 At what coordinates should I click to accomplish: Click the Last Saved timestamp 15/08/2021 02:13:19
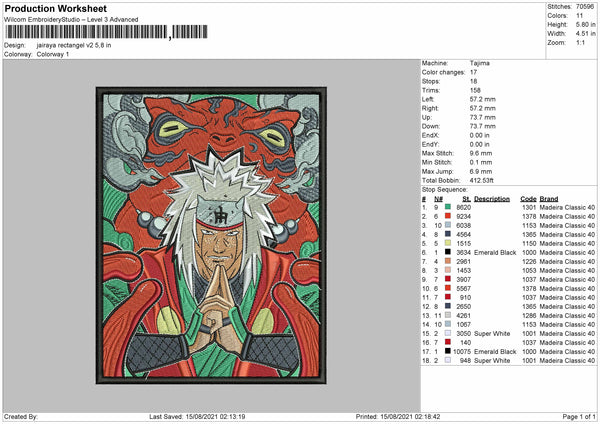[215, 416]
